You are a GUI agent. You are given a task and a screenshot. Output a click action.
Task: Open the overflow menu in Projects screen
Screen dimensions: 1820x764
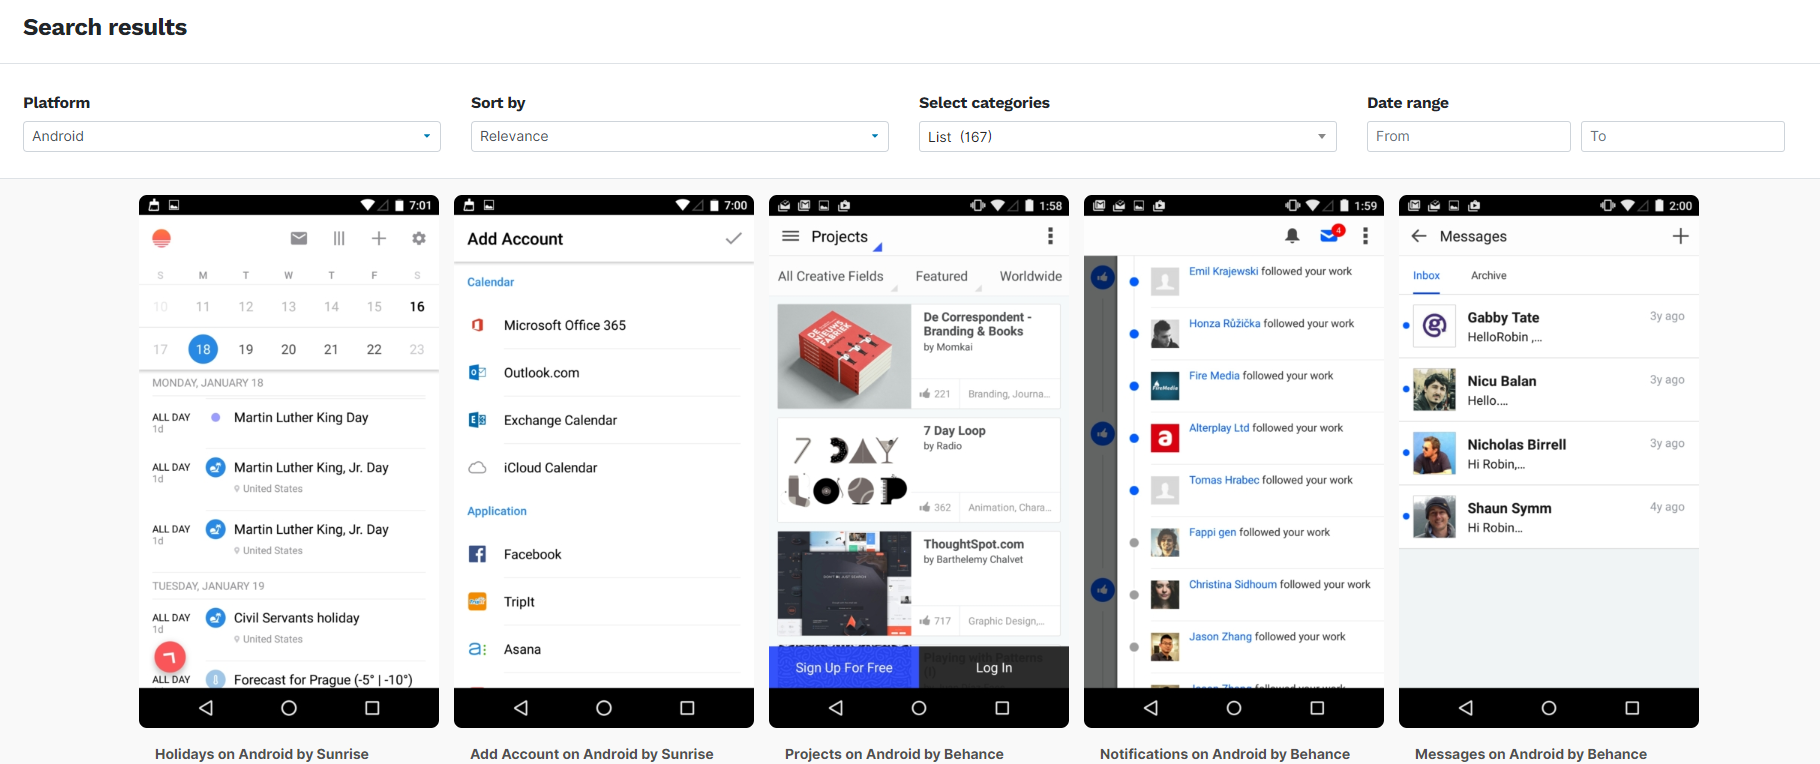coord(1050,236)
